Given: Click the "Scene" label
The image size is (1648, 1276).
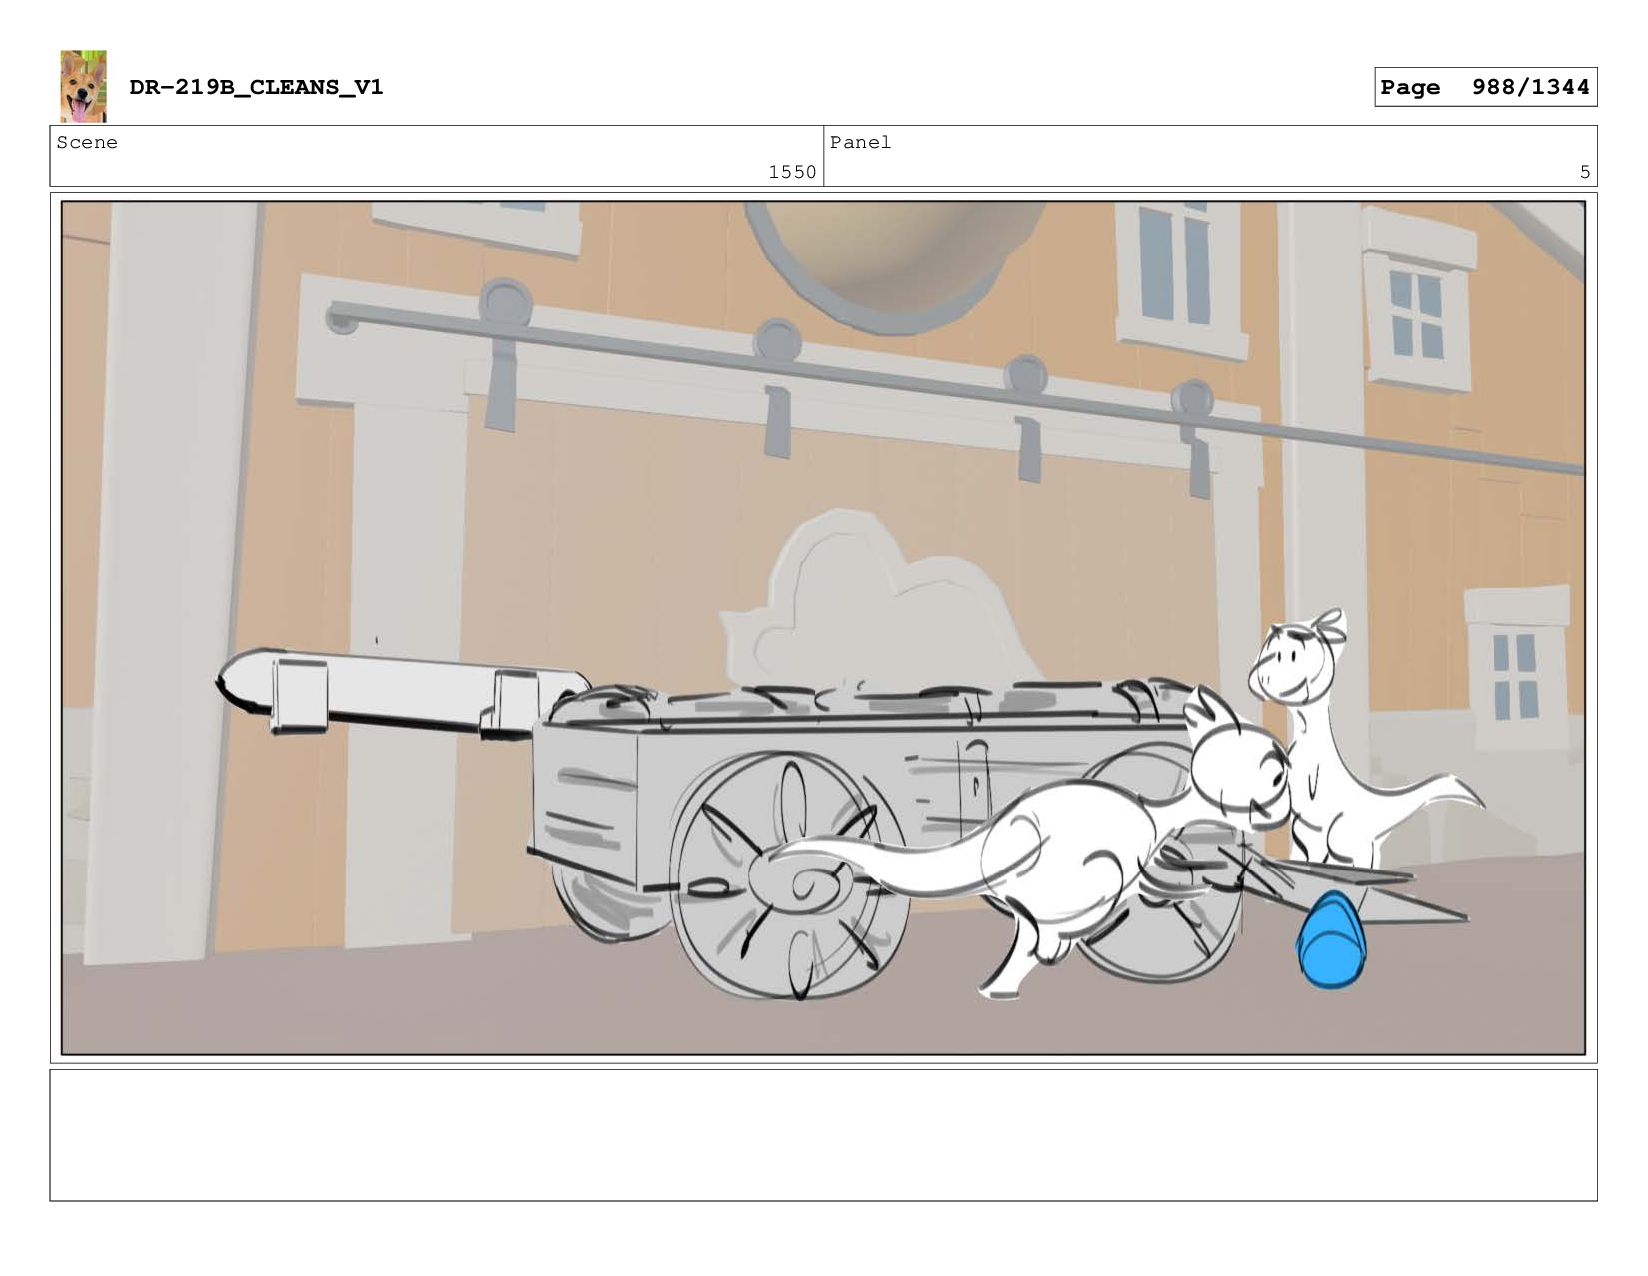Looking at the screenshot, I should tap(87, 142).
